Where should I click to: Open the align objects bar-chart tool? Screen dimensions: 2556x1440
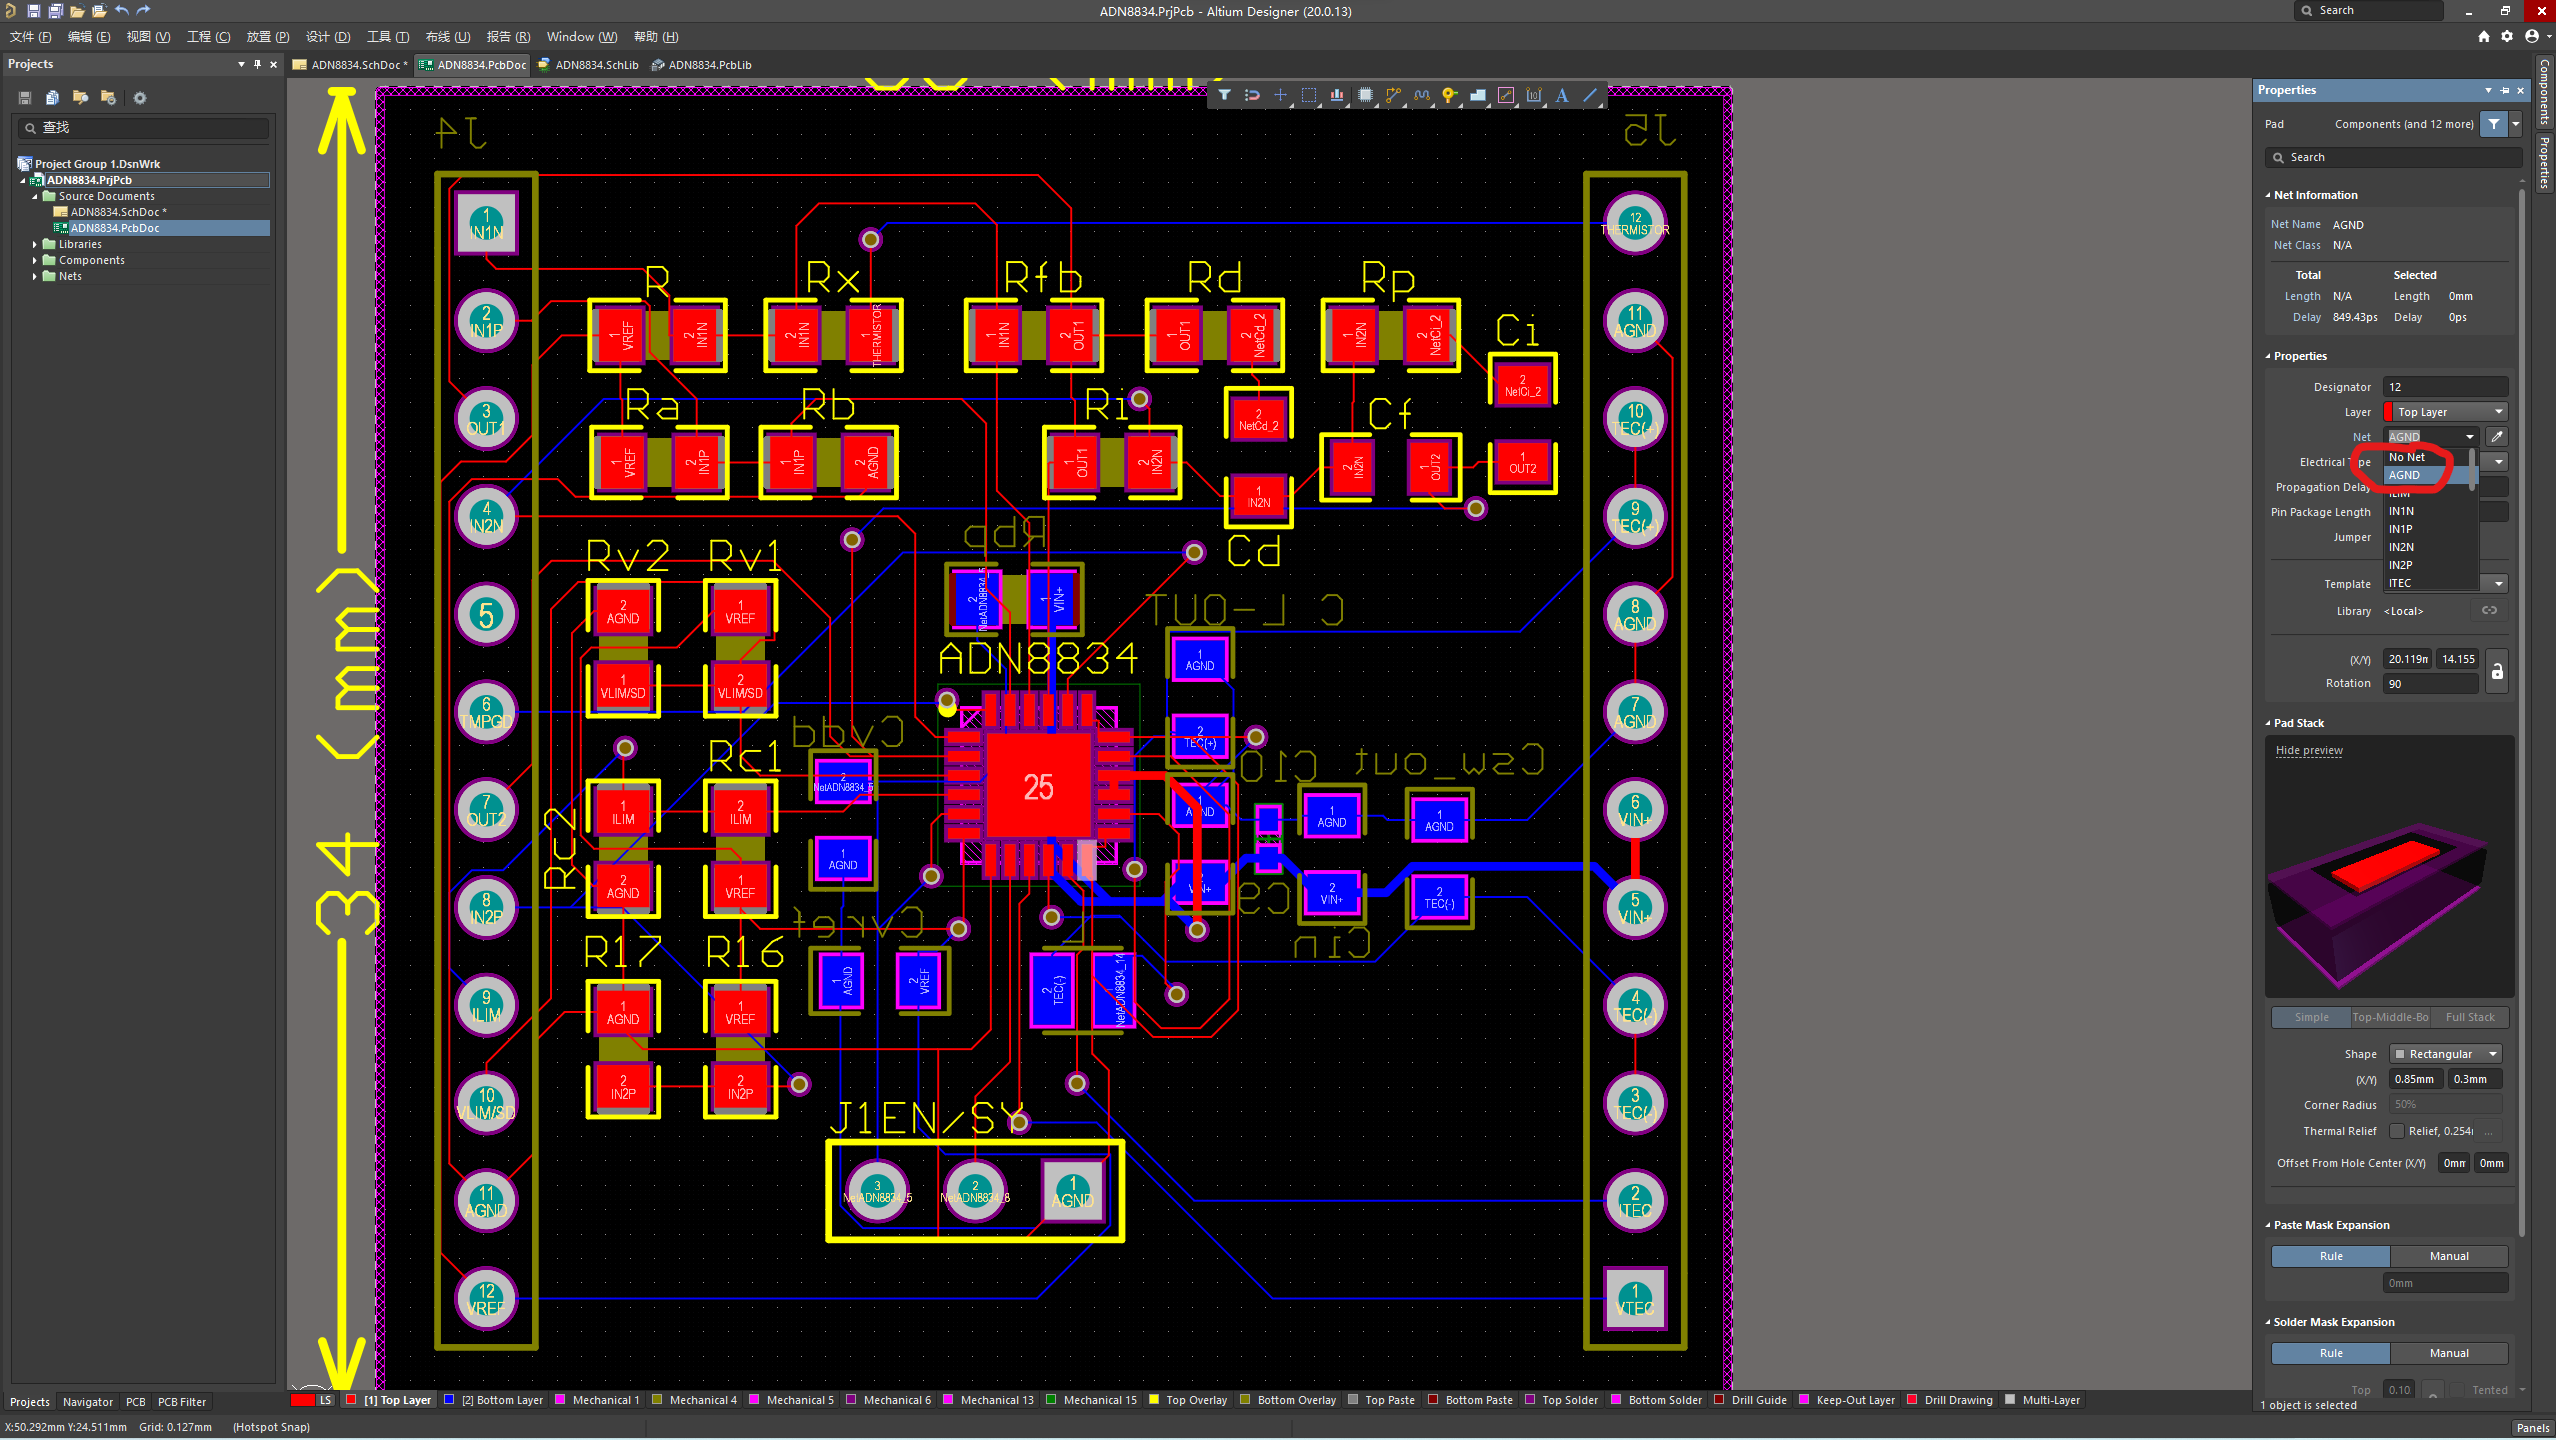pos(1337,95)
